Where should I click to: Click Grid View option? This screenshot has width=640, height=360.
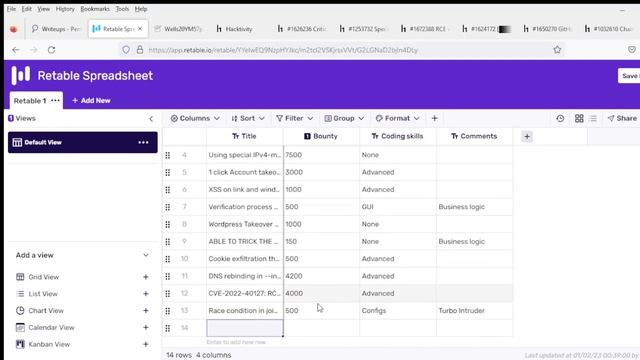click(43, 277)
